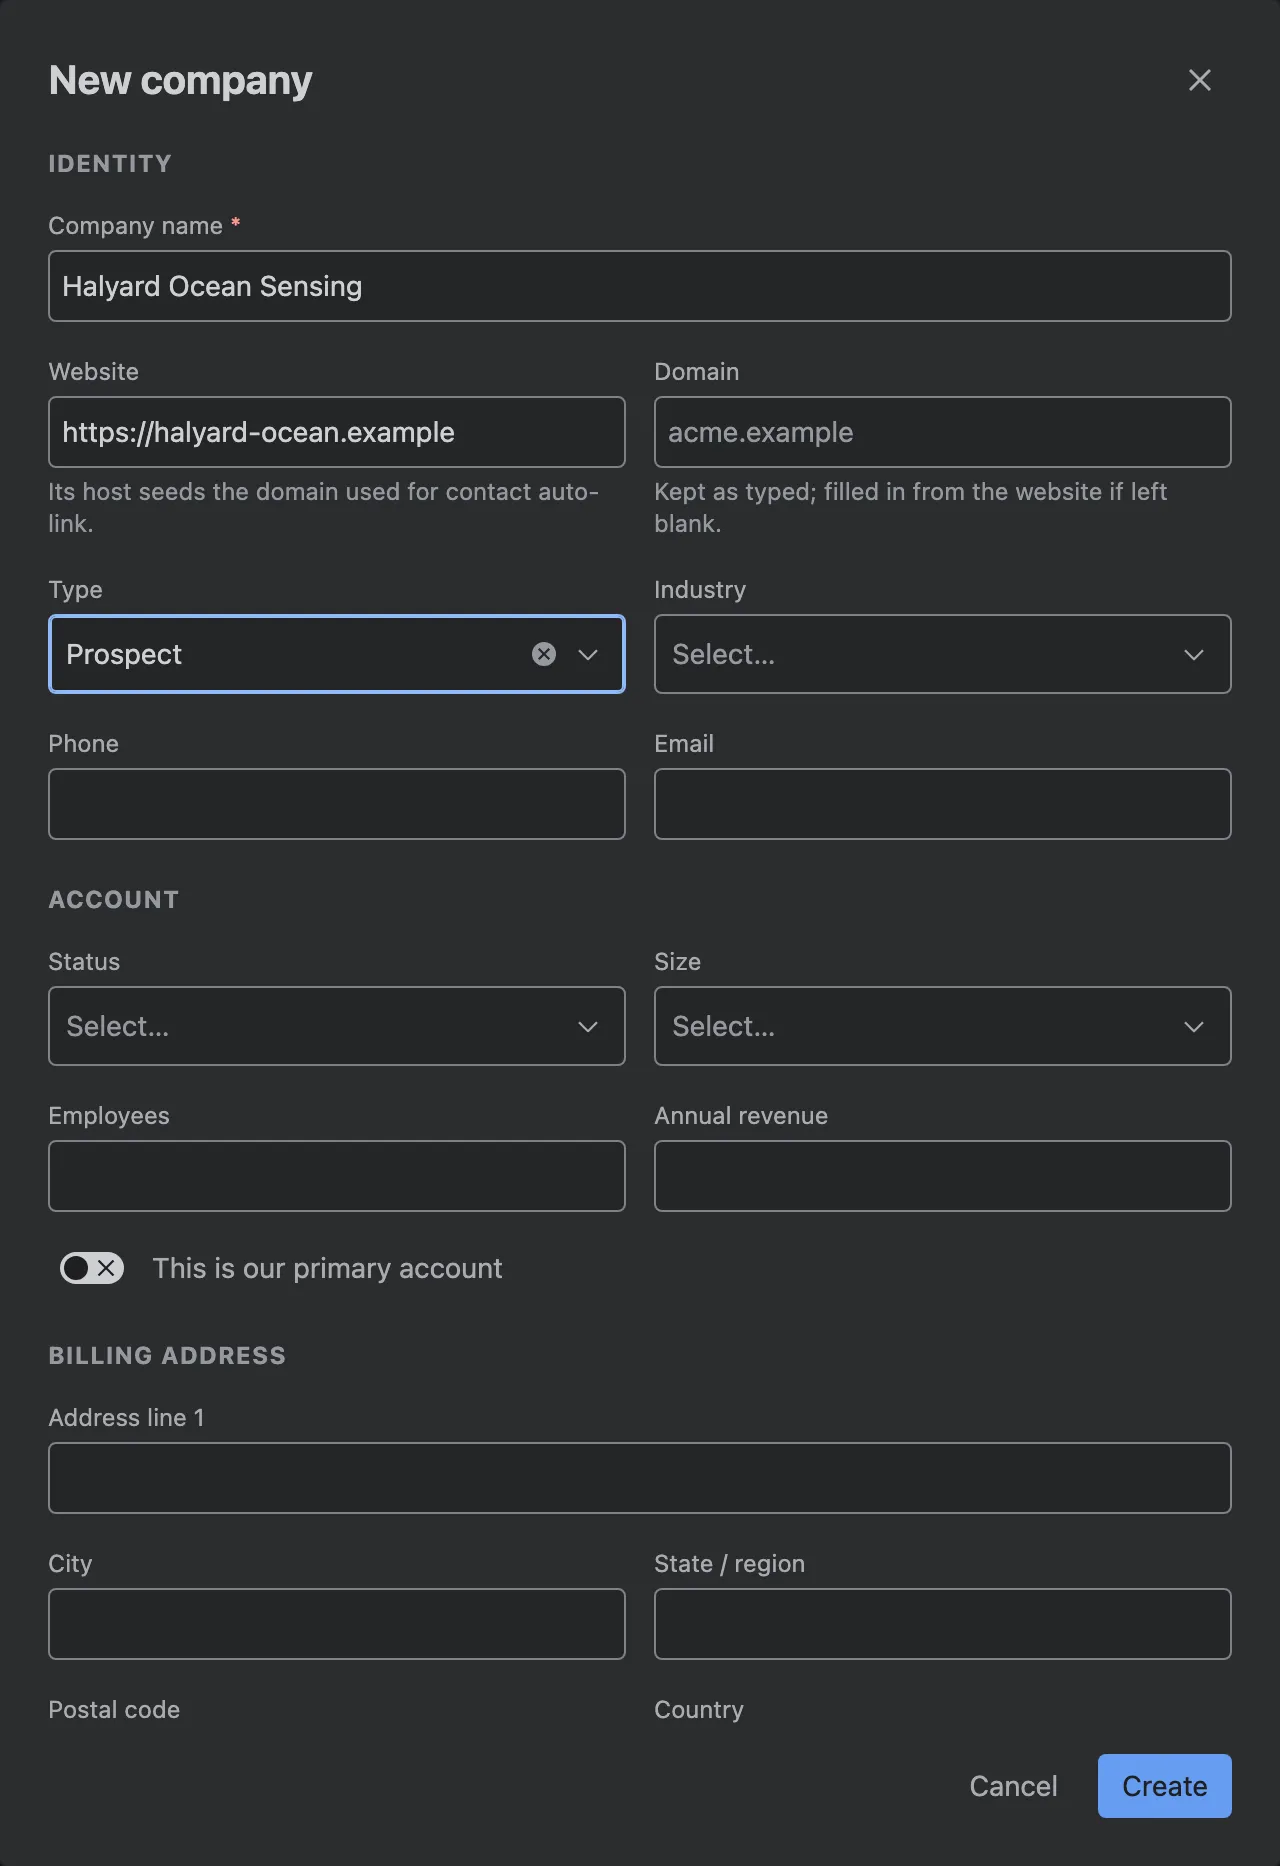Open the Size dropdown

pyautogui.click(x=942, y=1026)
